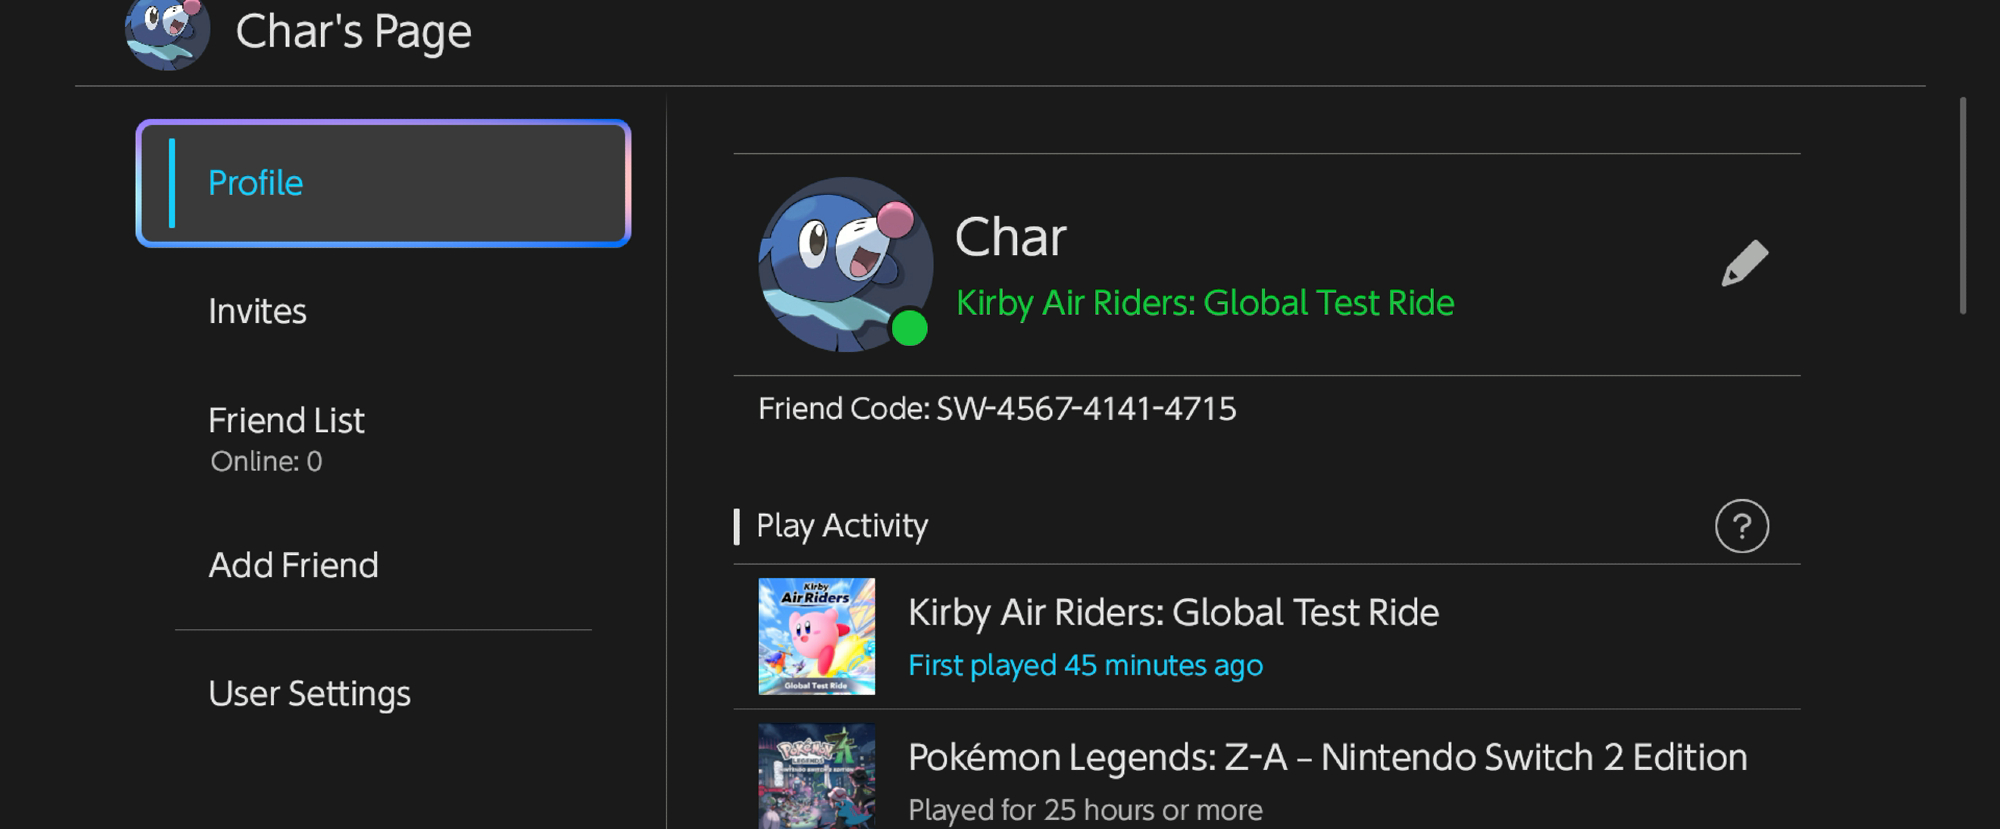Click the "Char's Page" header title
Screen dimensions: 2000x829
(x=353, y=32)
